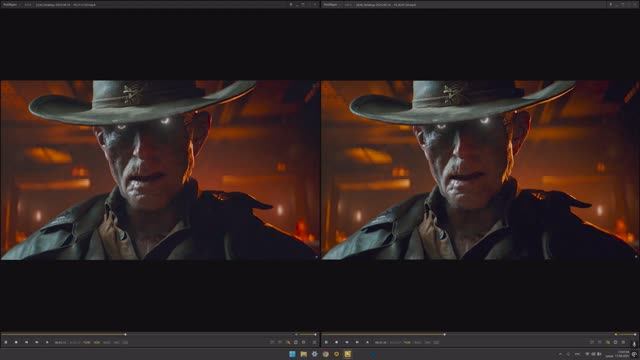Image resolution: width=640 pixels, height=360 pixels.
Task: Open the taskbar clock and date
Action: [x=618, y=354]
